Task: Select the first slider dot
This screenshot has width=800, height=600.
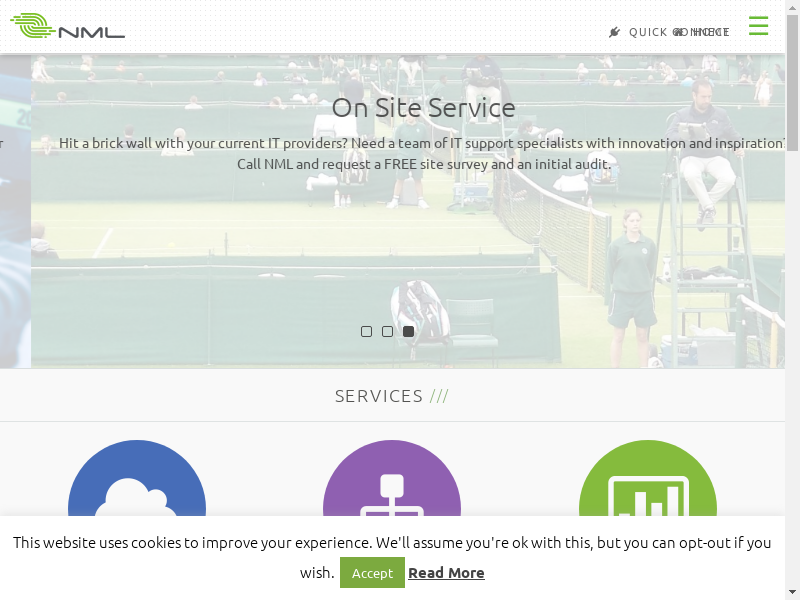Action: point(366,331)
